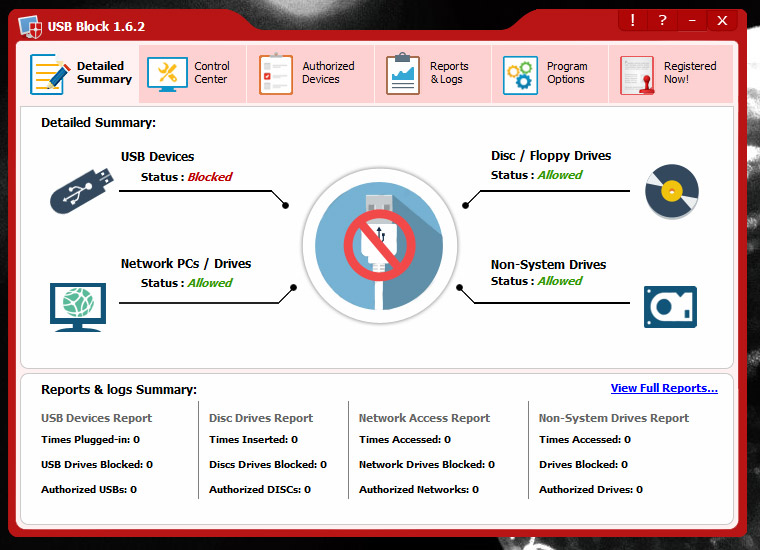Open the View Full Reports link
Image resolution: width=760 pixels, height=550 pixels.
click(664, 388)
